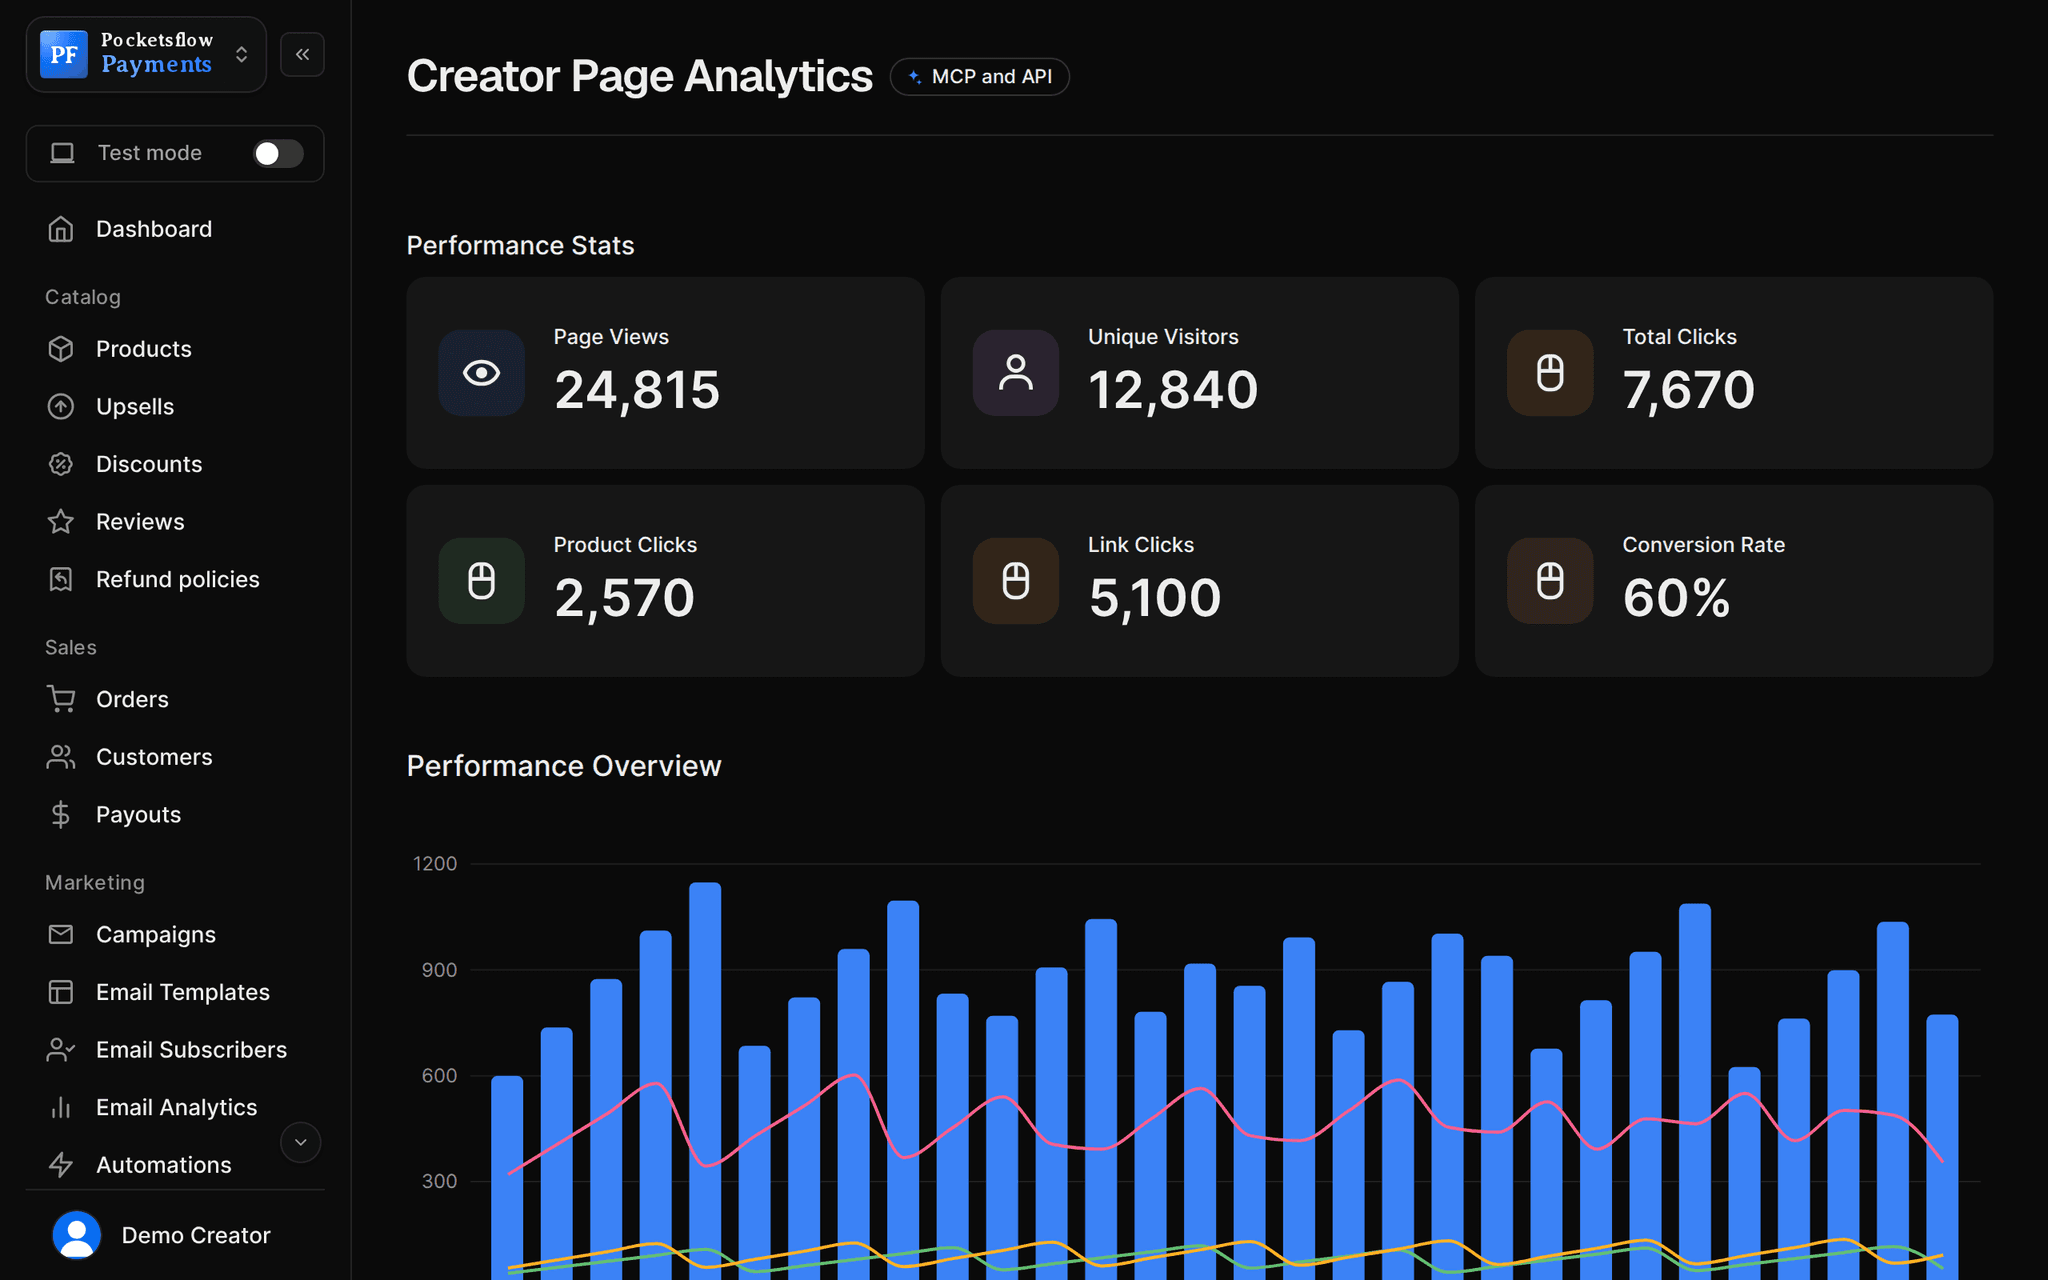Click the Link Clicks mouse icon
This screenshot has height=1280, width=2048.
point(1016,581)
